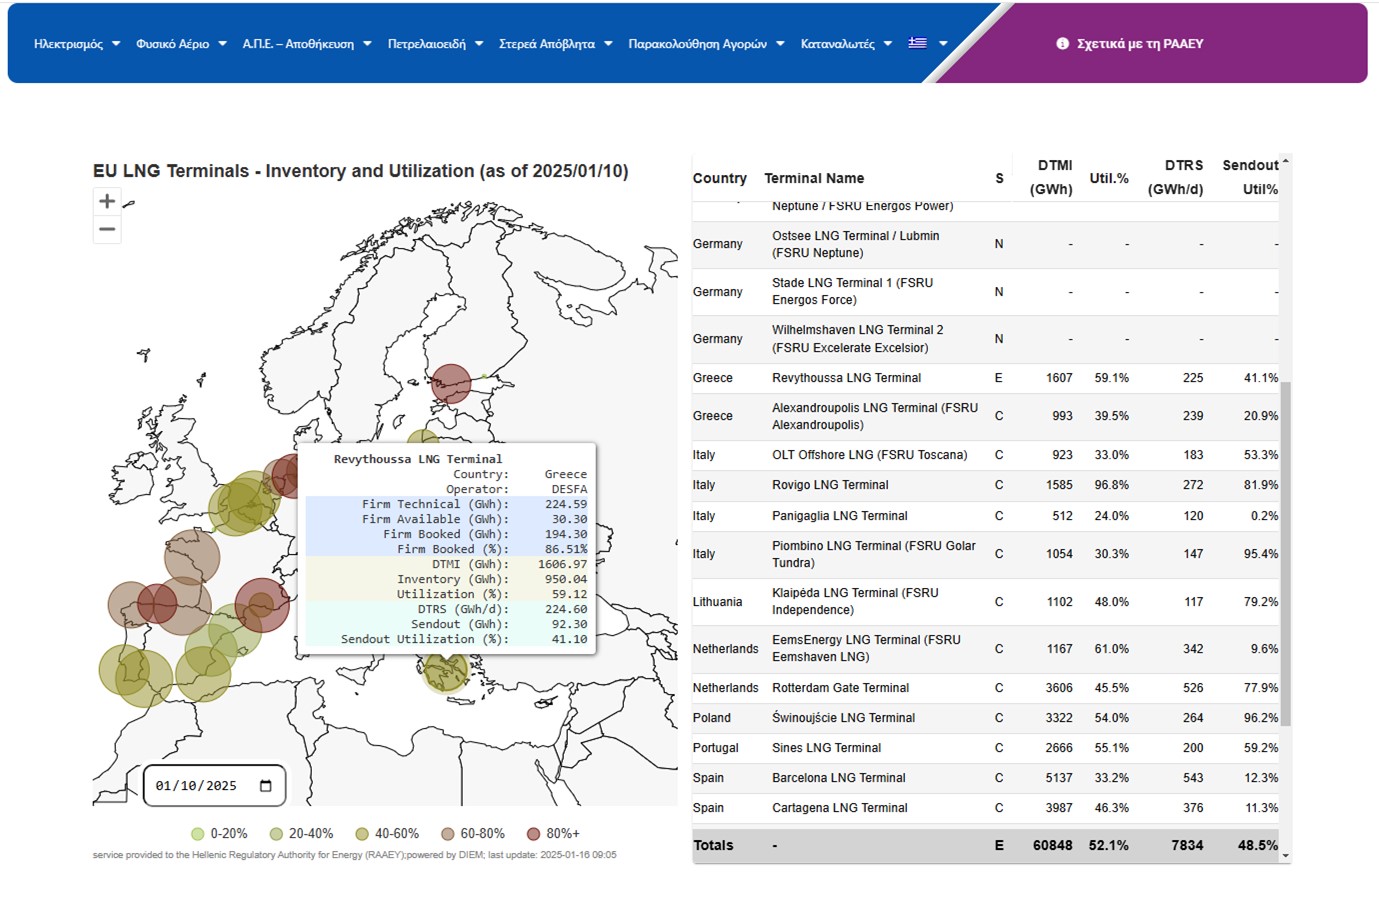Screen dimensions: 1379x903
Task: Open the Α.Π.Ε. – Αποθήκευση dropdown
Action: tap(307, 44)
